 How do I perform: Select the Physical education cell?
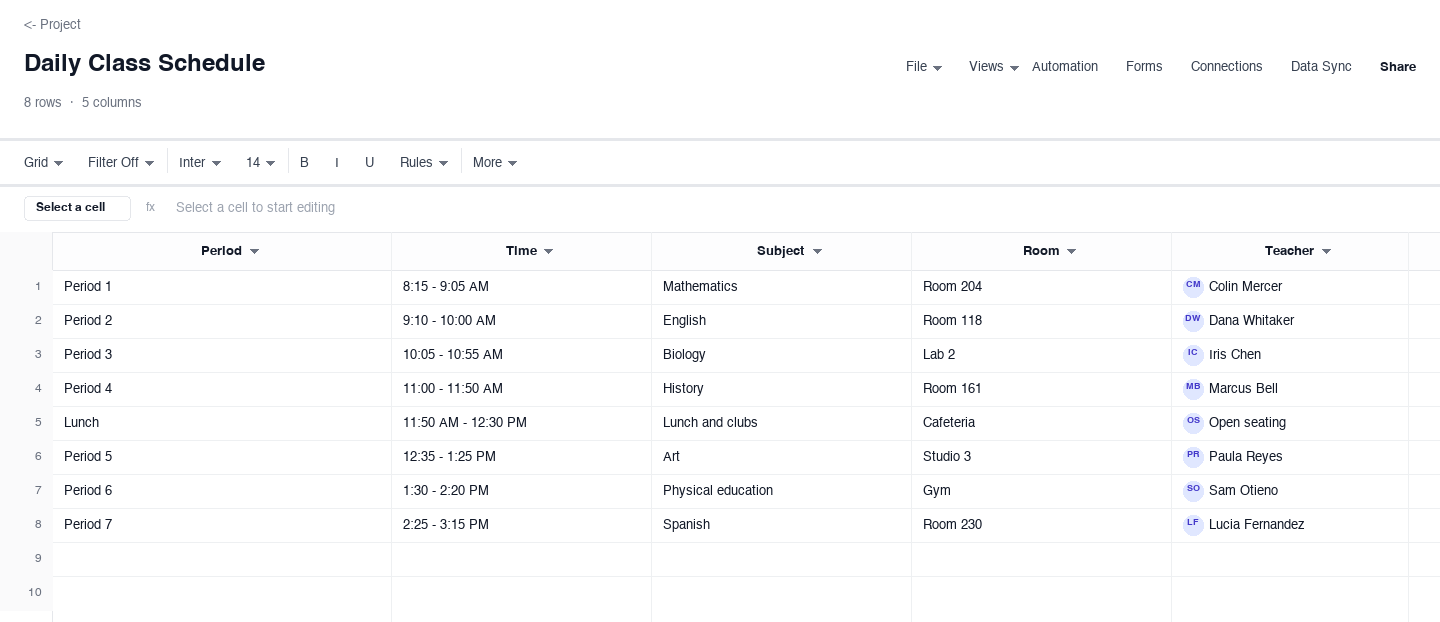coord(781,491)
